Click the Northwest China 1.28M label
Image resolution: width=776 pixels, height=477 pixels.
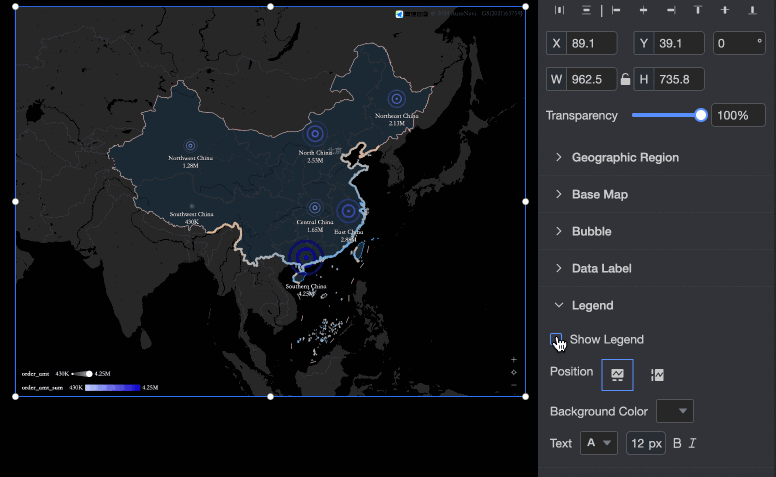191,162
